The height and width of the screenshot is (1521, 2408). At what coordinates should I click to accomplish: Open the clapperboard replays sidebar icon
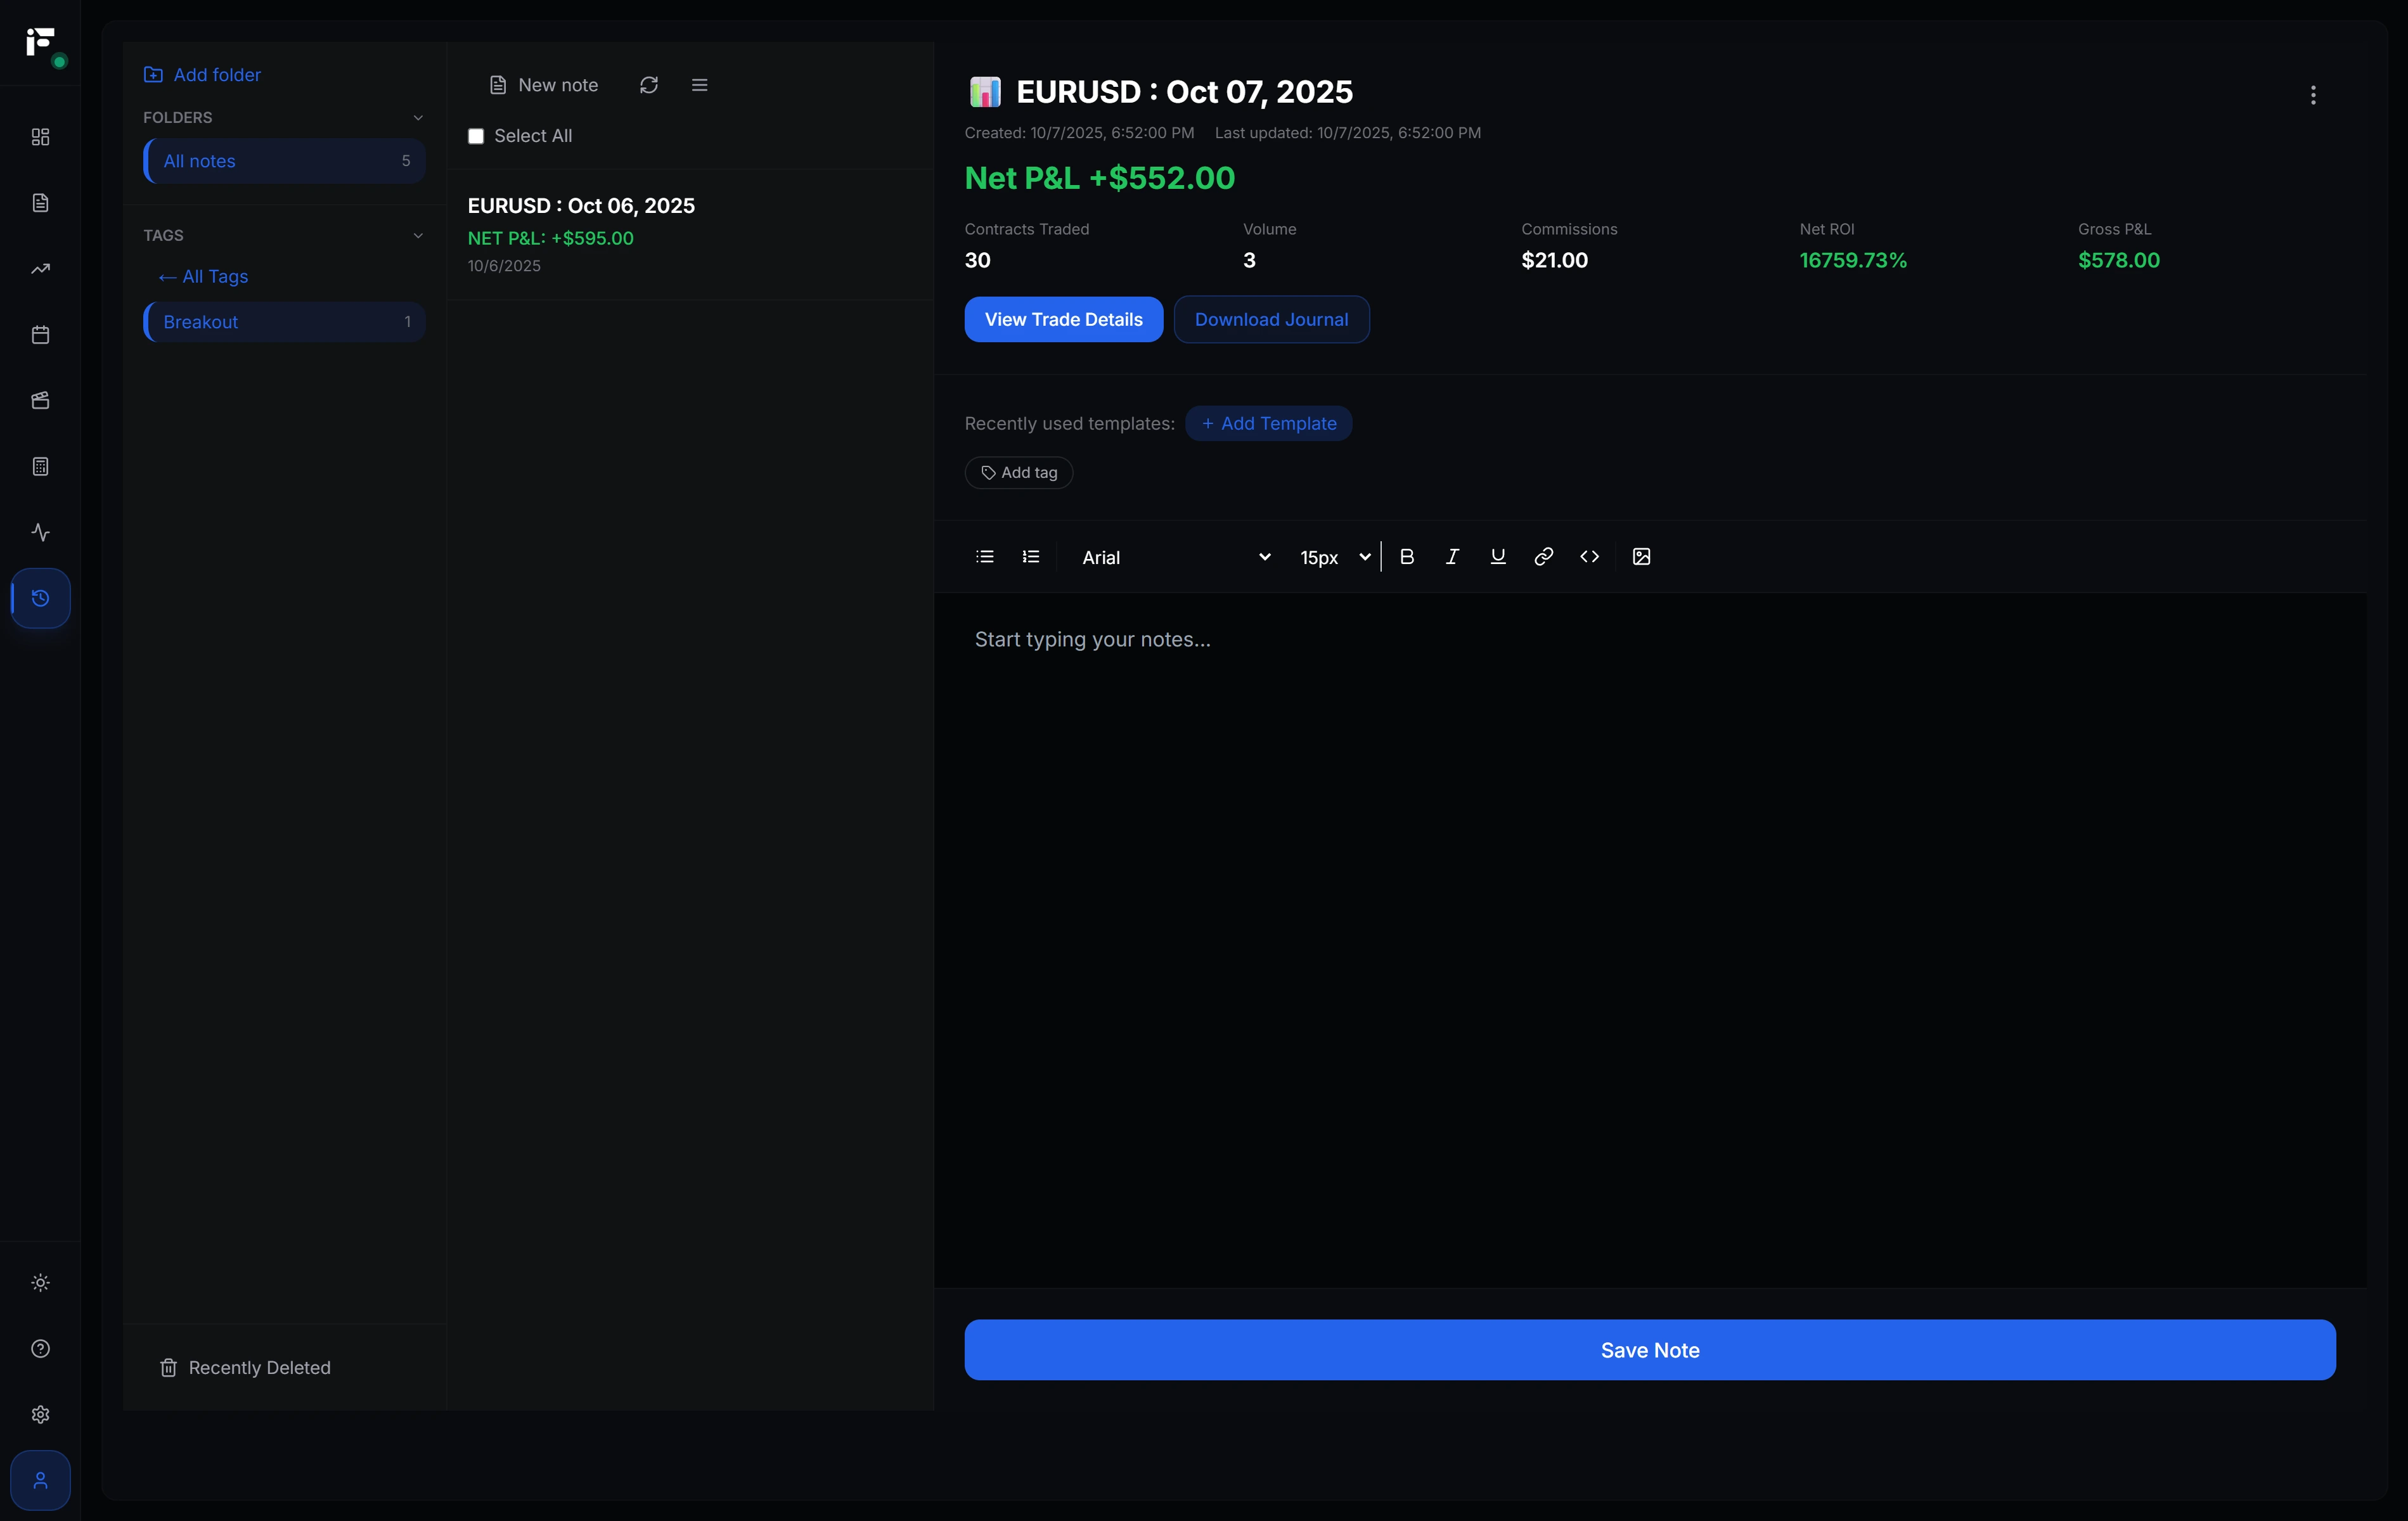point(40,400)
